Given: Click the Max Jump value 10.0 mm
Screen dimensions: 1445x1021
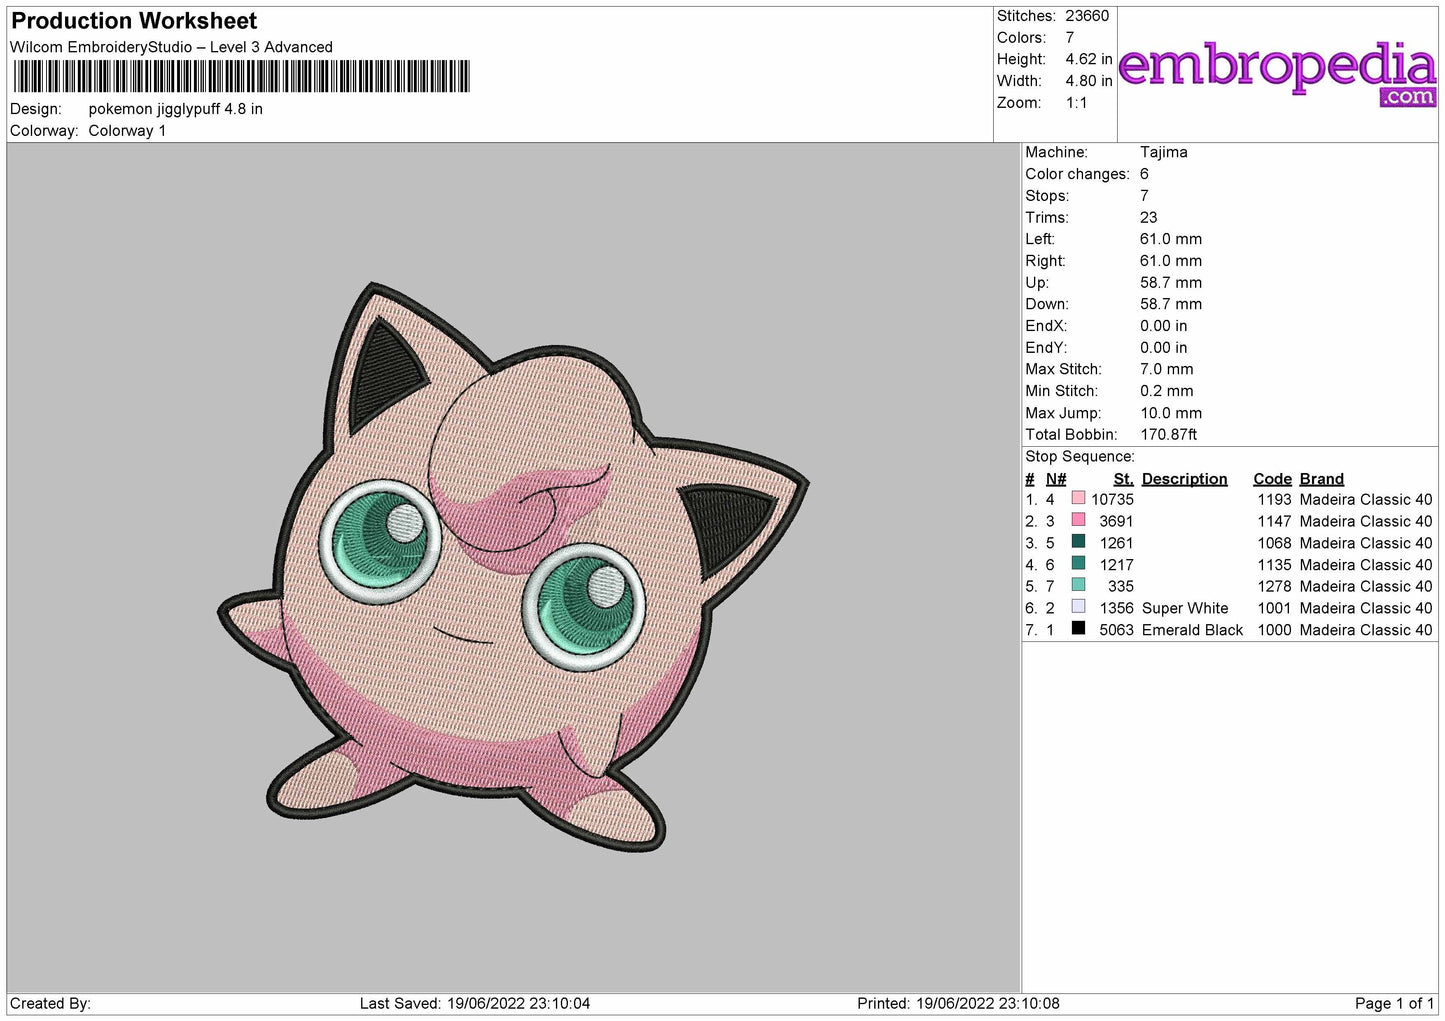Looking at the screenshot, I should [1171, 413].
